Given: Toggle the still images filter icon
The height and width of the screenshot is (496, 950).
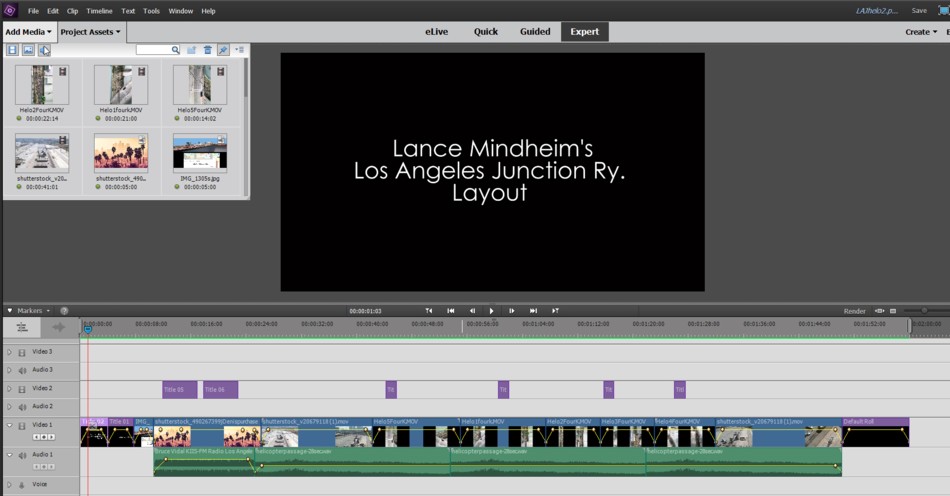Looking at the screenshot, I should 28,50.
